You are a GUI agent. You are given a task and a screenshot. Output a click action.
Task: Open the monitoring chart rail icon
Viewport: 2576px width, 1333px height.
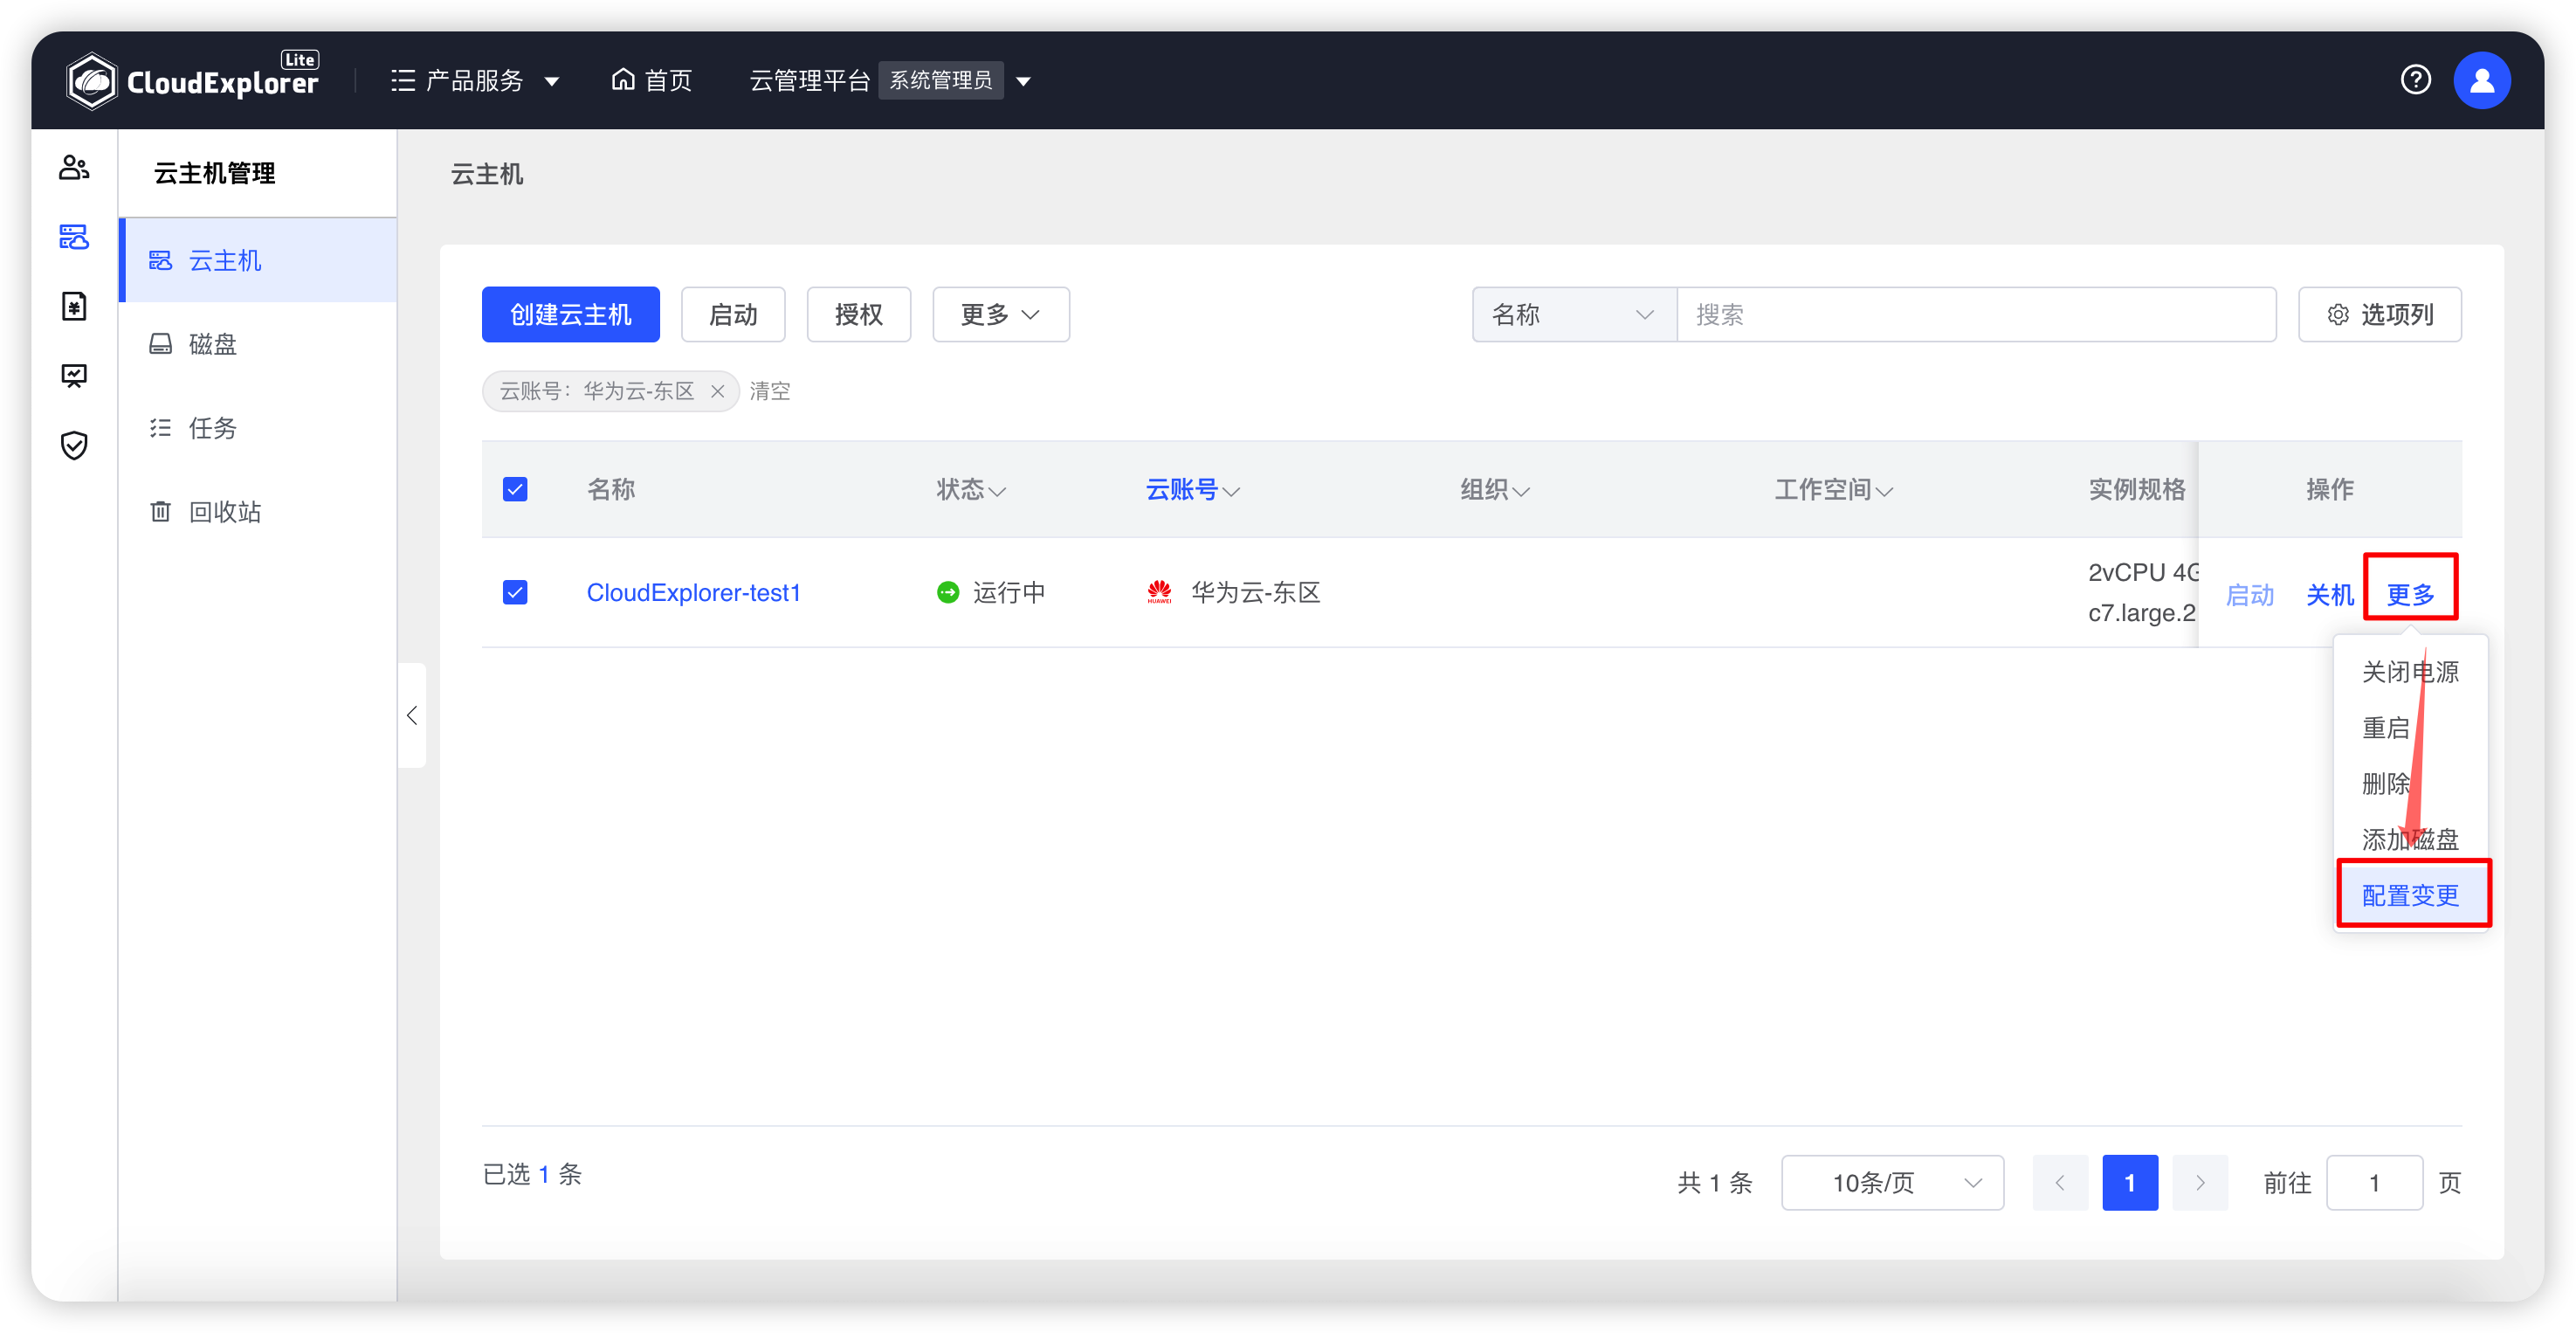(74, 376)
